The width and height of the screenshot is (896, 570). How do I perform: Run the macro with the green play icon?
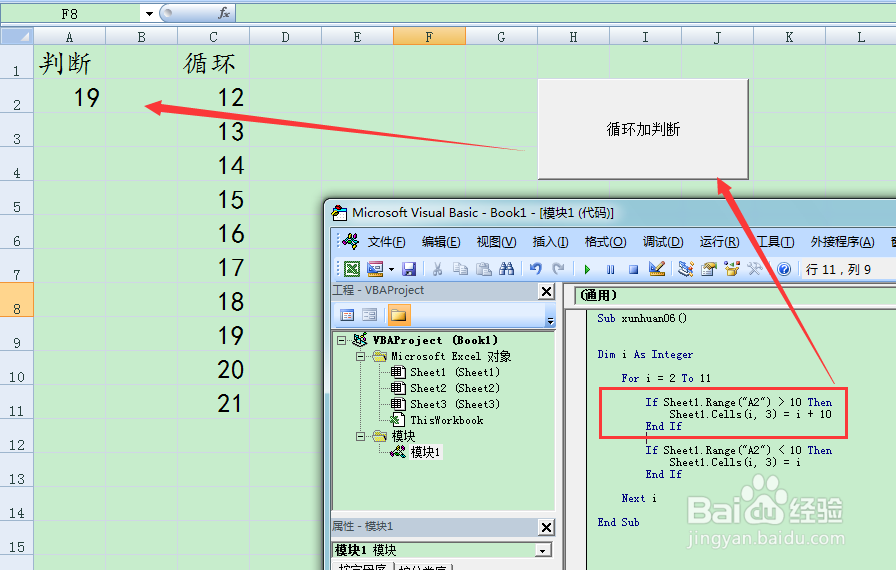click(587, 269)
